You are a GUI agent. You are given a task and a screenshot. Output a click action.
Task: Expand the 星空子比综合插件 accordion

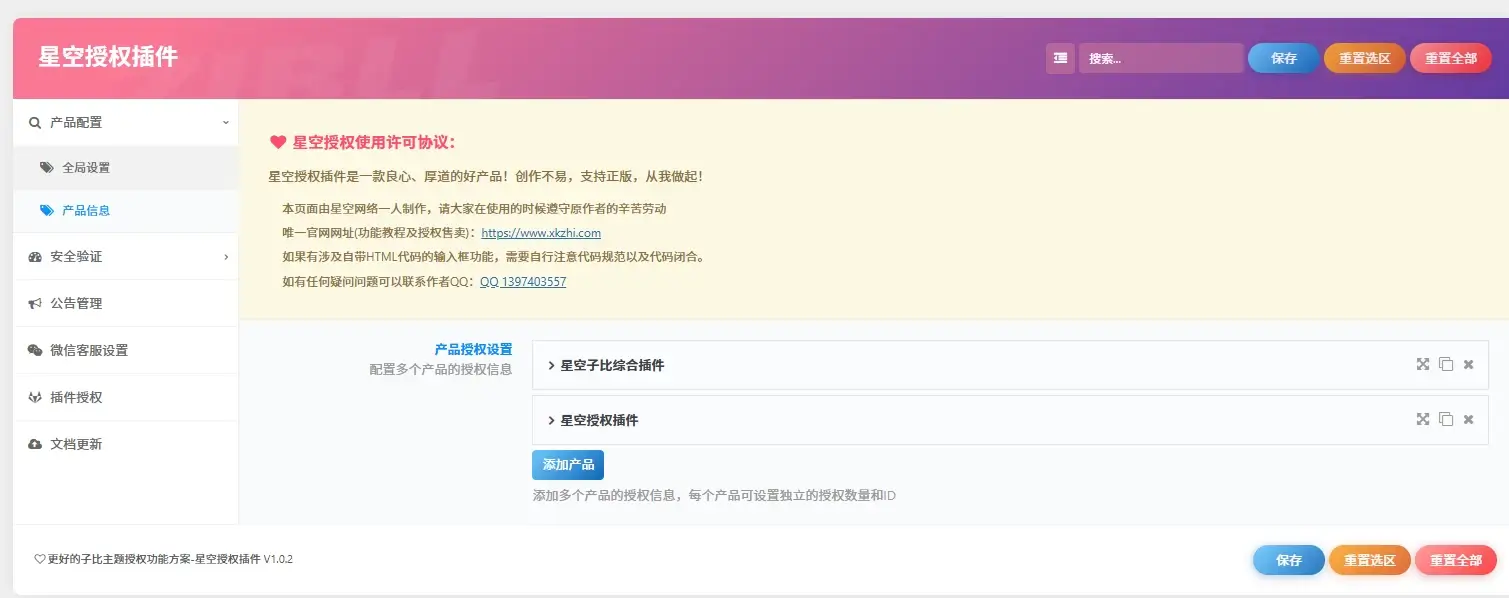pos(612,365)
